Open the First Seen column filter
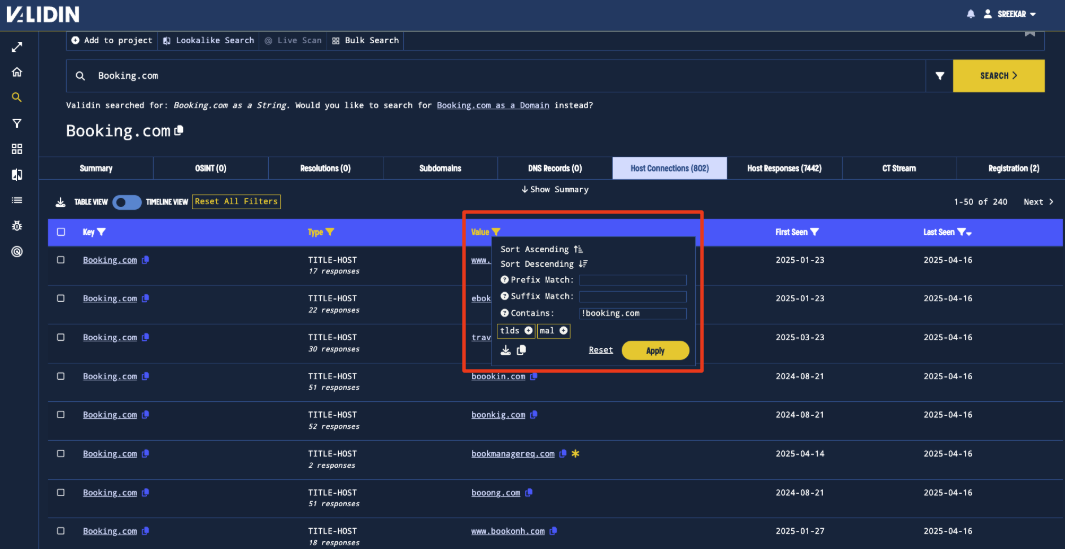 [x=814, y=232]
